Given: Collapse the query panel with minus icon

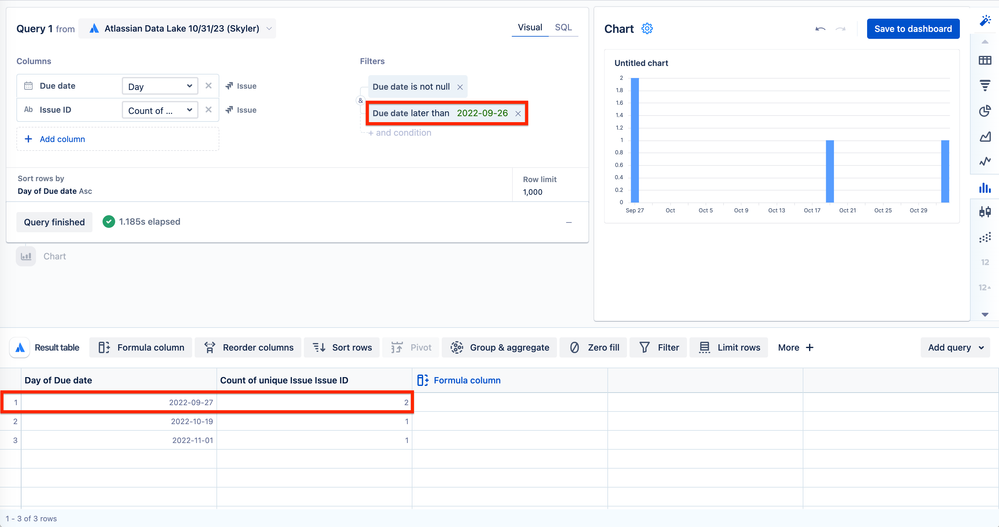Looking at the screenshot, I should [x=569, y=222].
